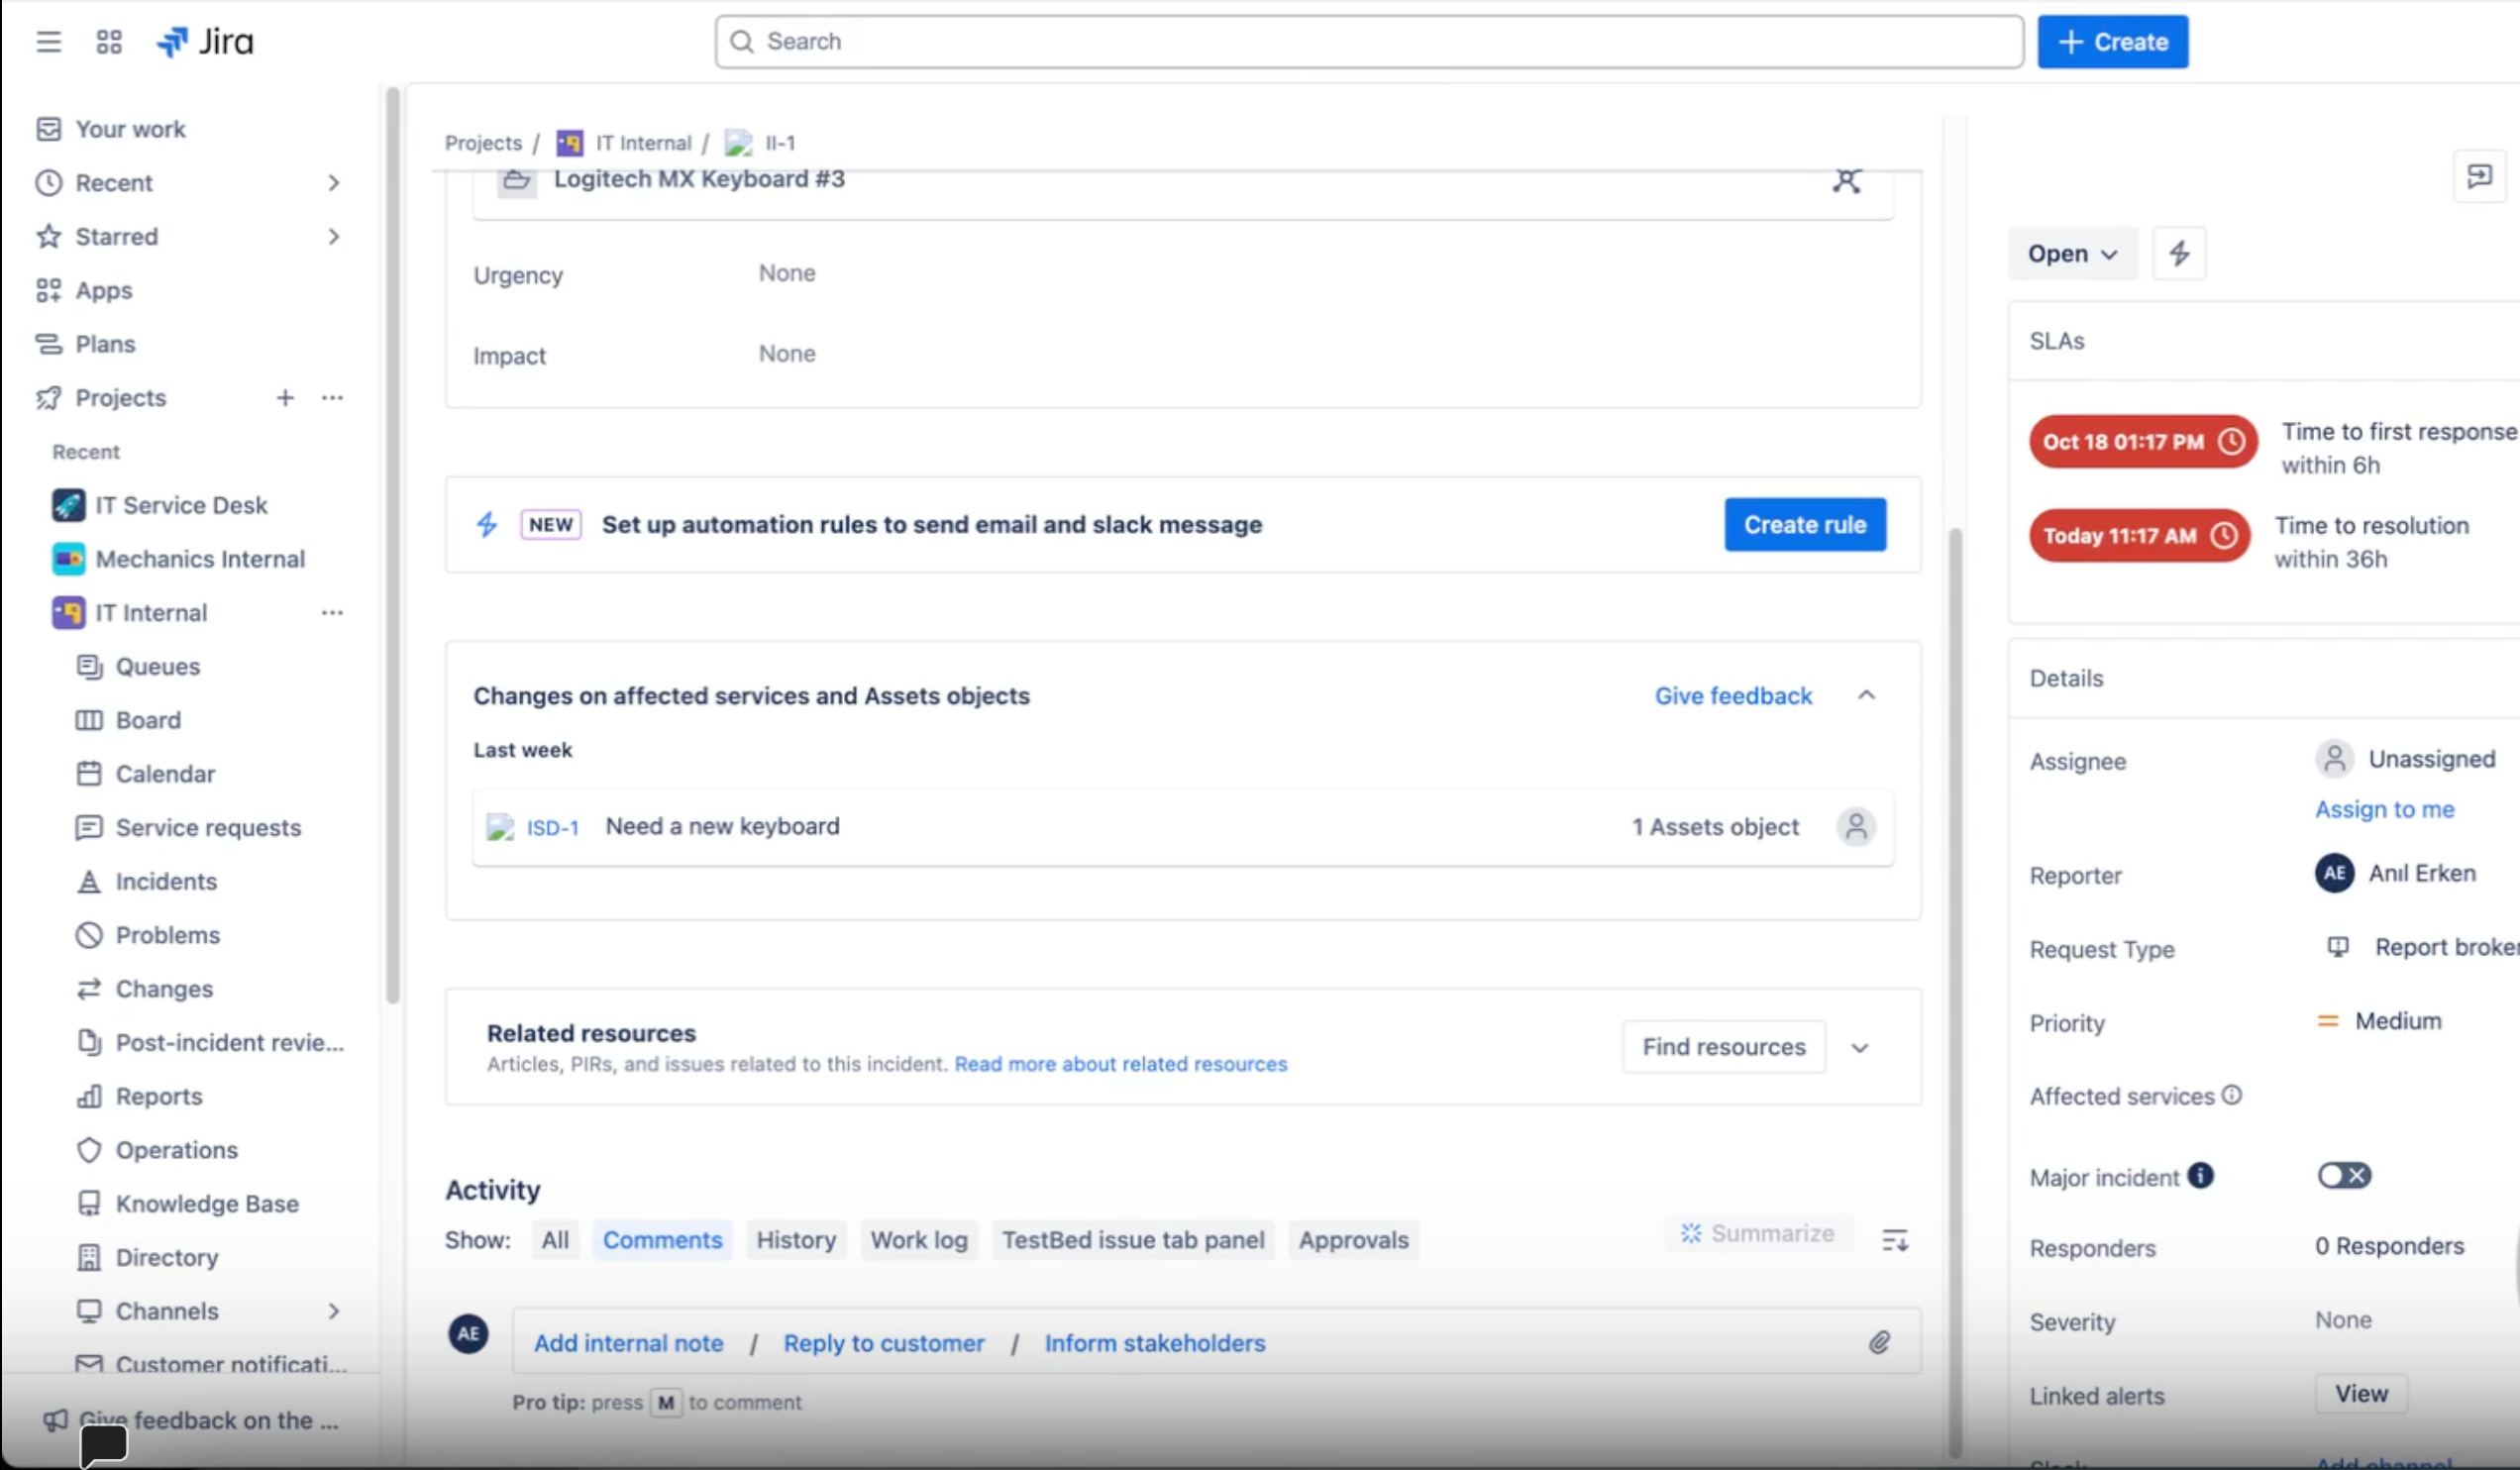Open the Reports section
This screenshot has height=1470, width=2520.
click(x=160, y=1096)
